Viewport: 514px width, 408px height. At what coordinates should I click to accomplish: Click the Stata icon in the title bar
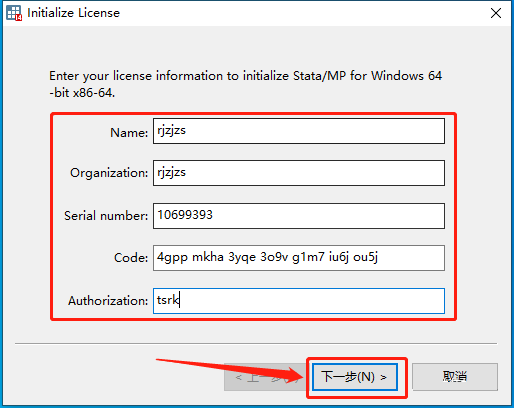(14, 13)
